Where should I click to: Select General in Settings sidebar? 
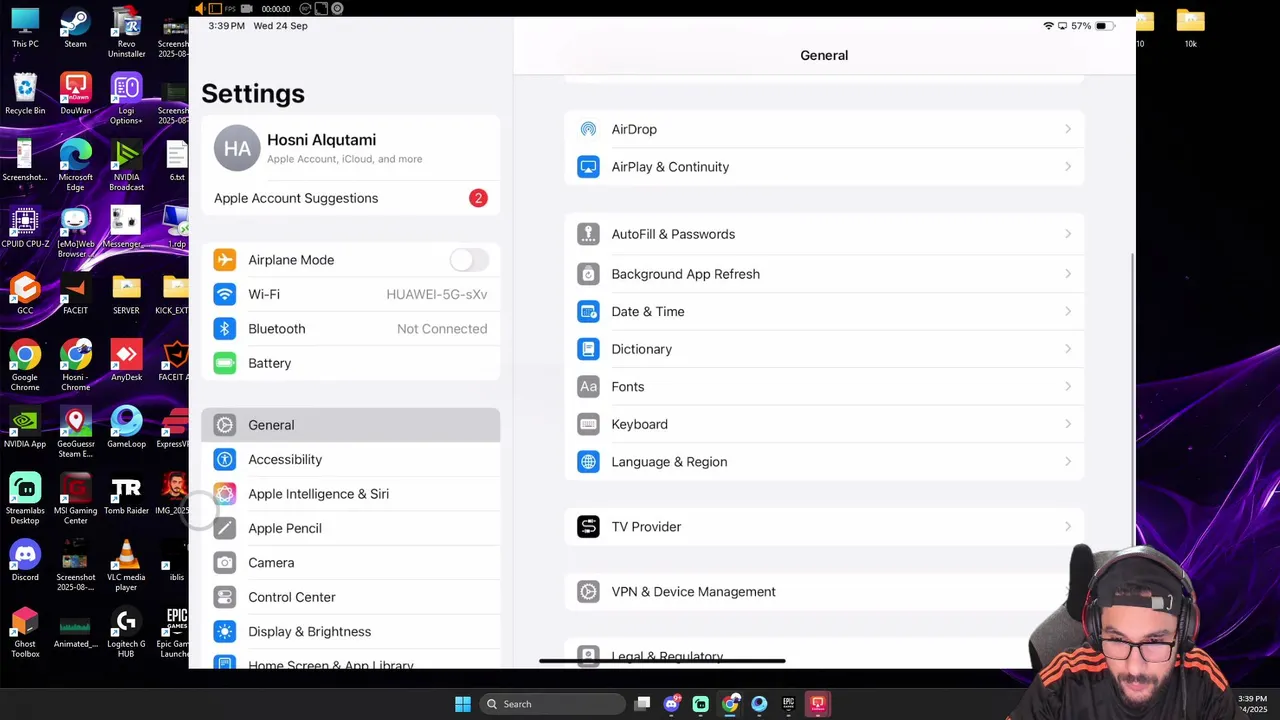[x=350, y=425]
